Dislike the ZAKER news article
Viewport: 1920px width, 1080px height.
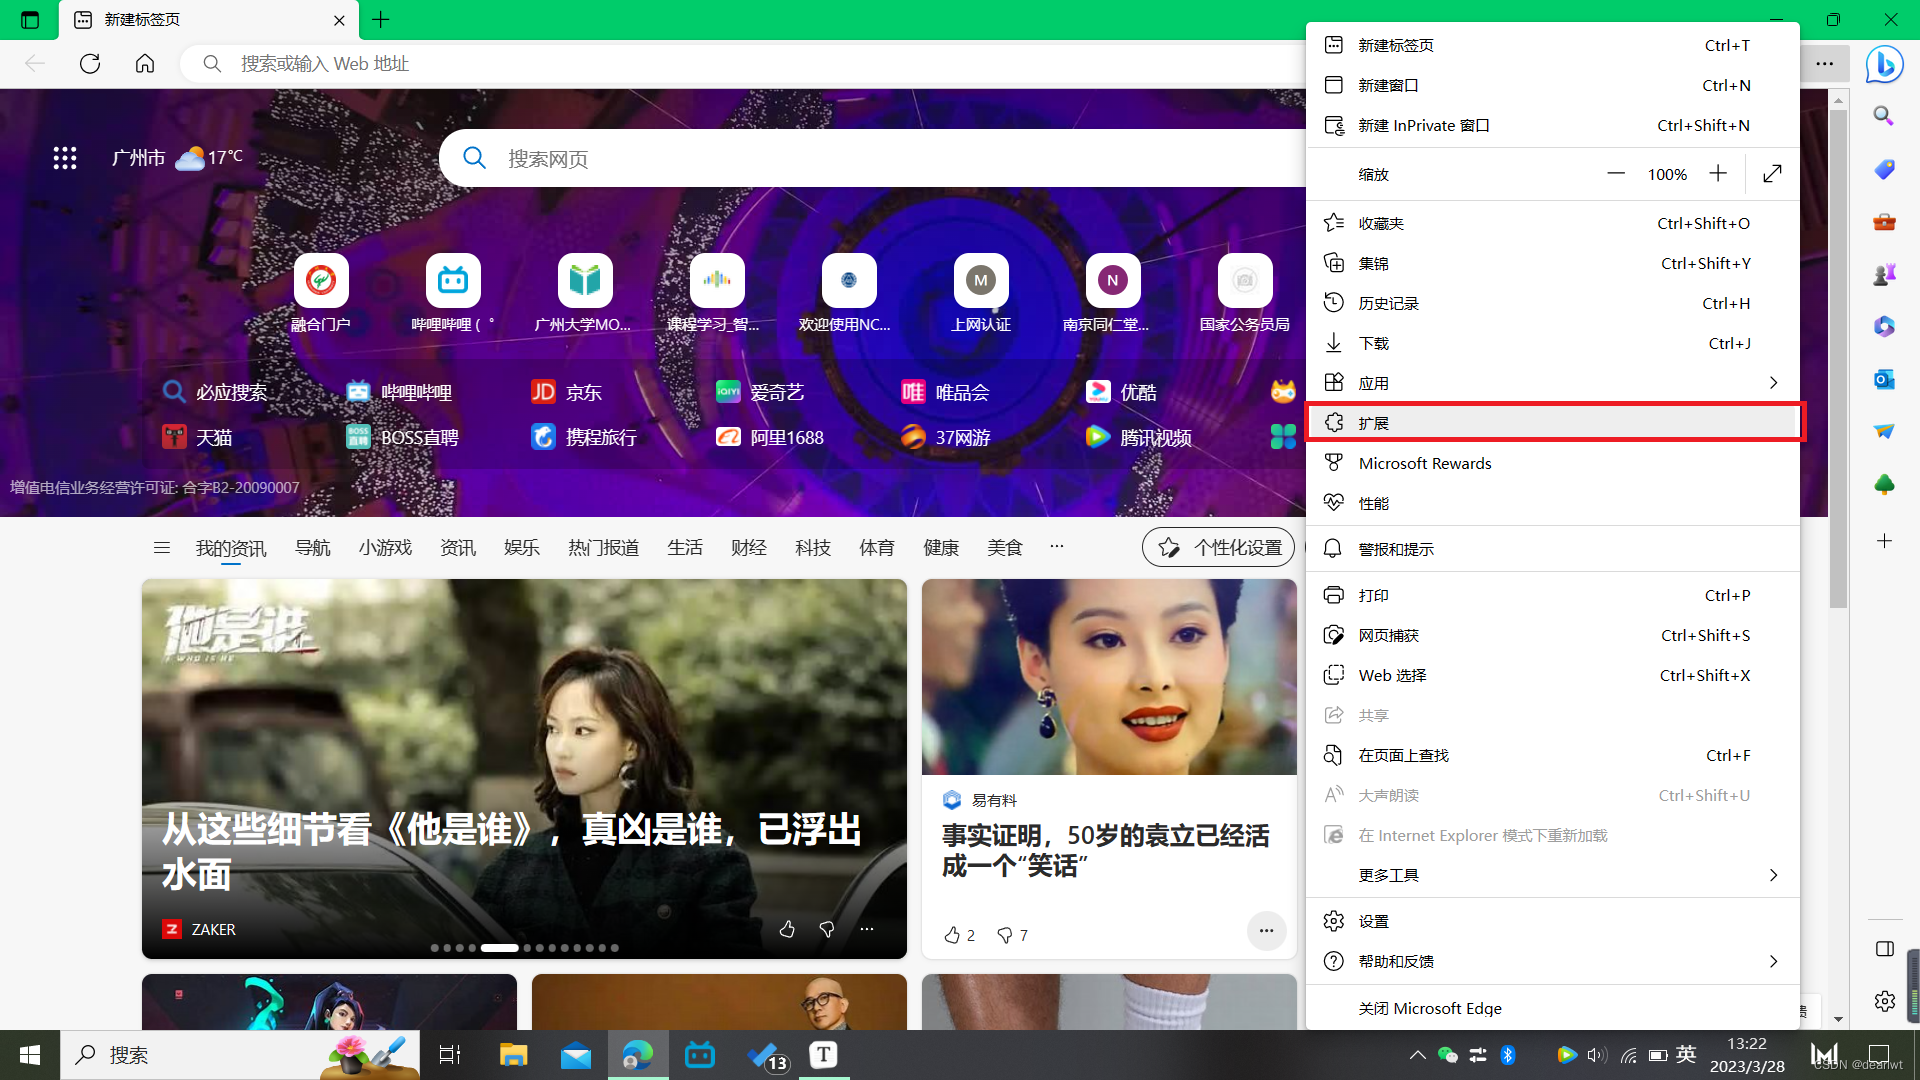[827, 929]
